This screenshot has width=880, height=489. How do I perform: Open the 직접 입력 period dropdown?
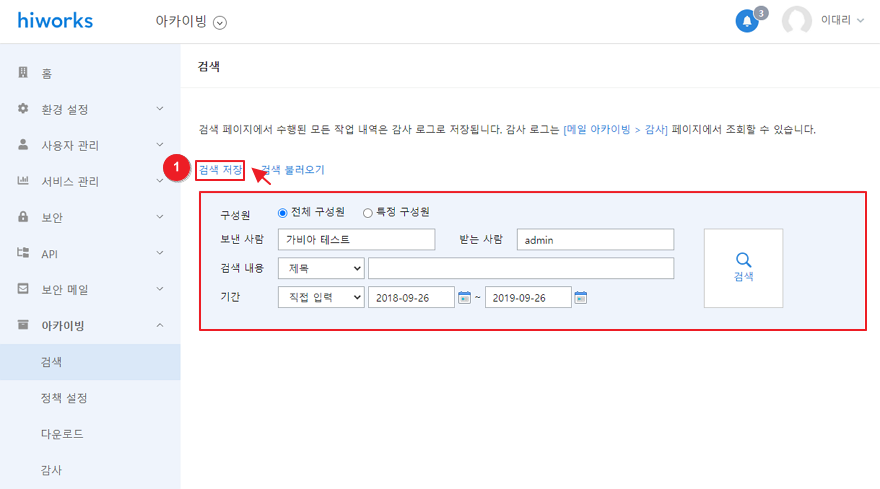tap(321, 297)
